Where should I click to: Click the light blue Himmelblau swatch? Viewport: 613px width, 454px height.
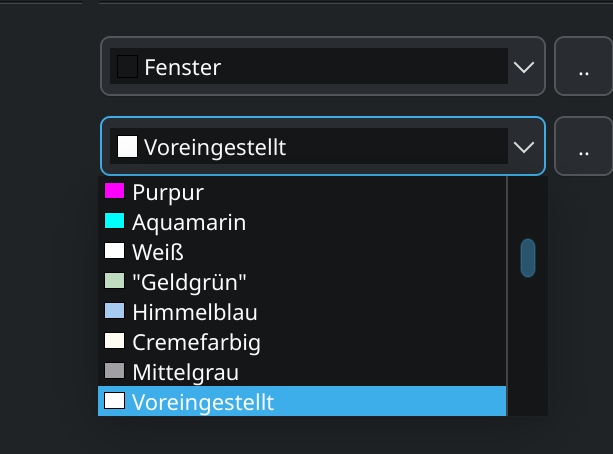tap(114, 311)
